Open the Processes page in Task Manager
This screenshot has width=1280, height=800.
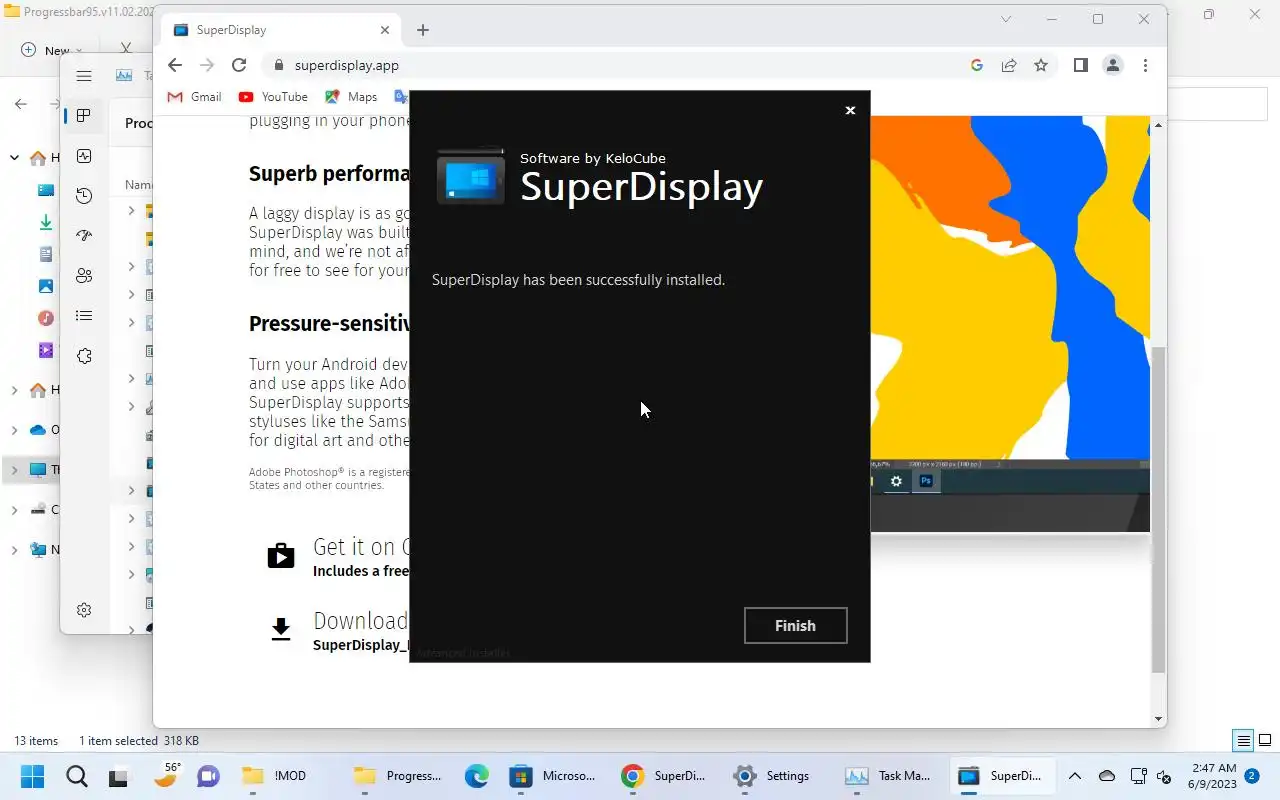click(84, 116)
